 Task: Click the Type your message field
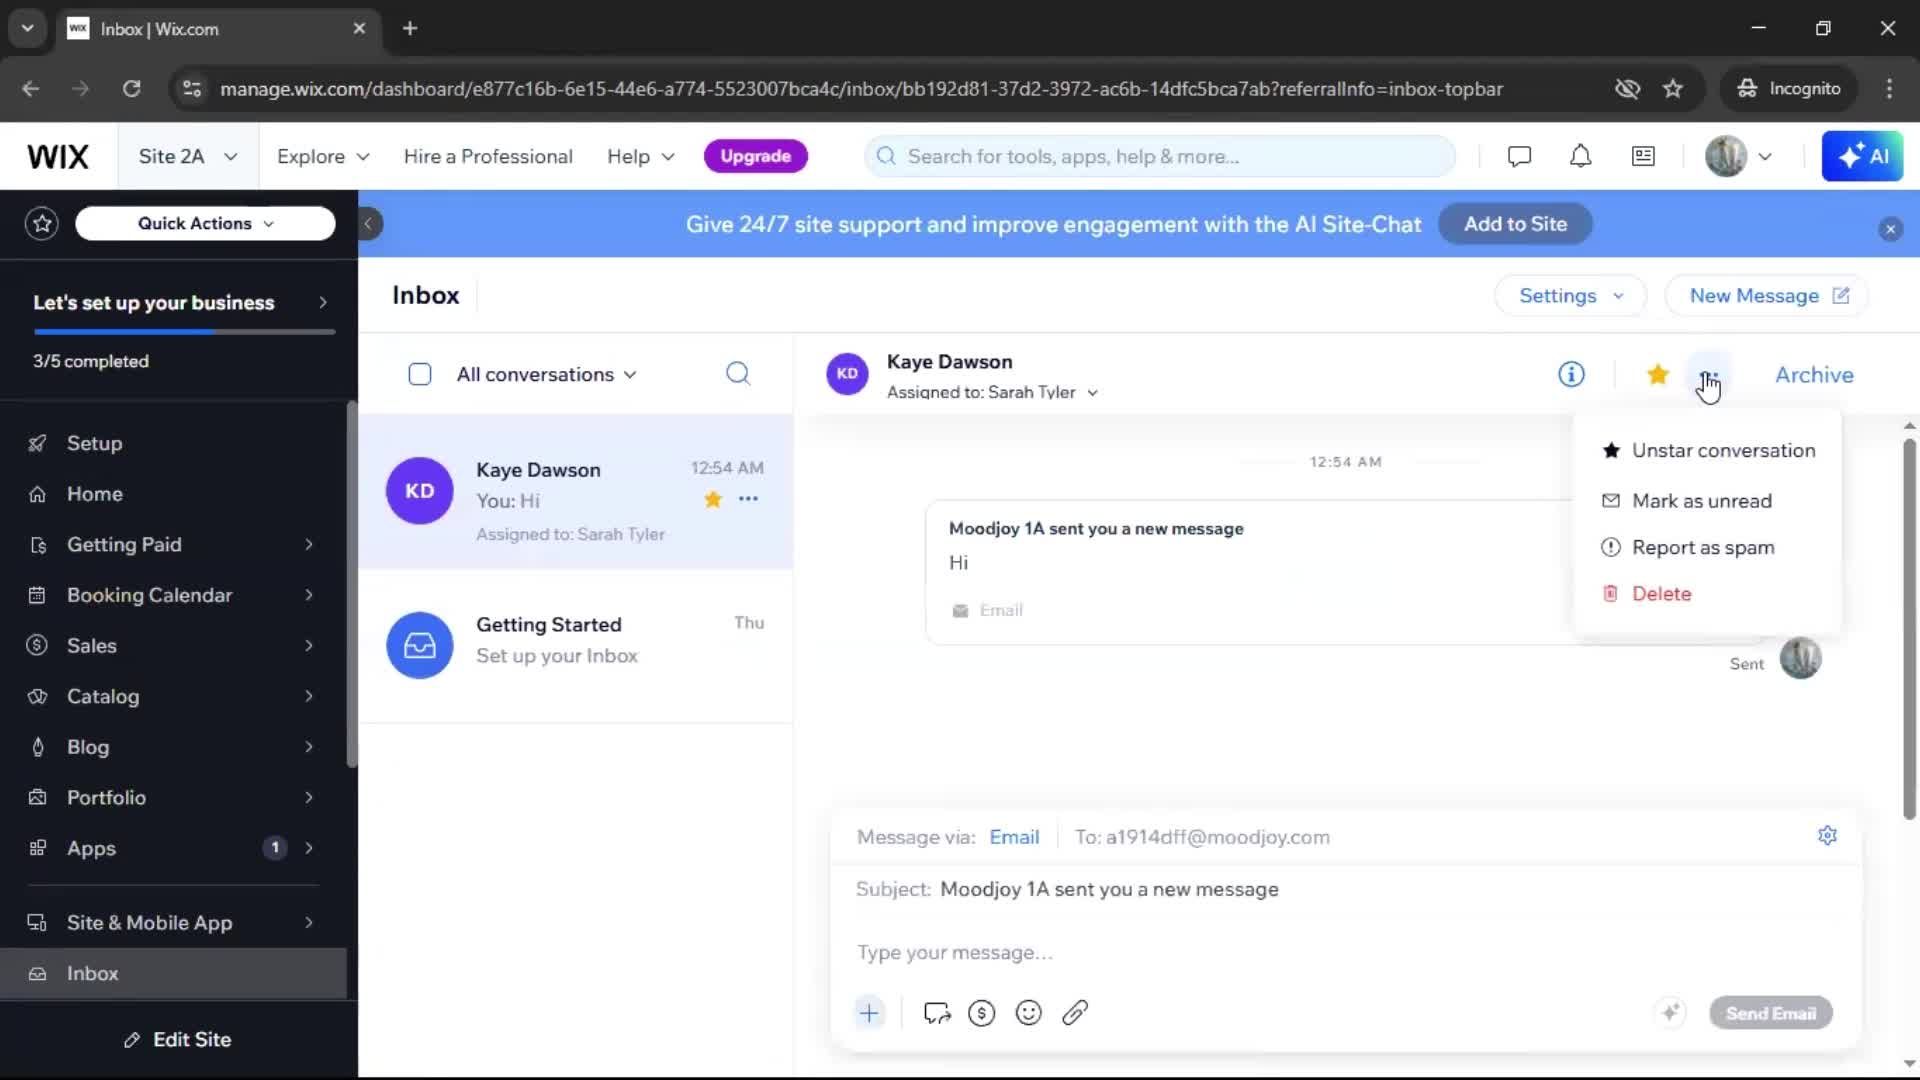1345,953
